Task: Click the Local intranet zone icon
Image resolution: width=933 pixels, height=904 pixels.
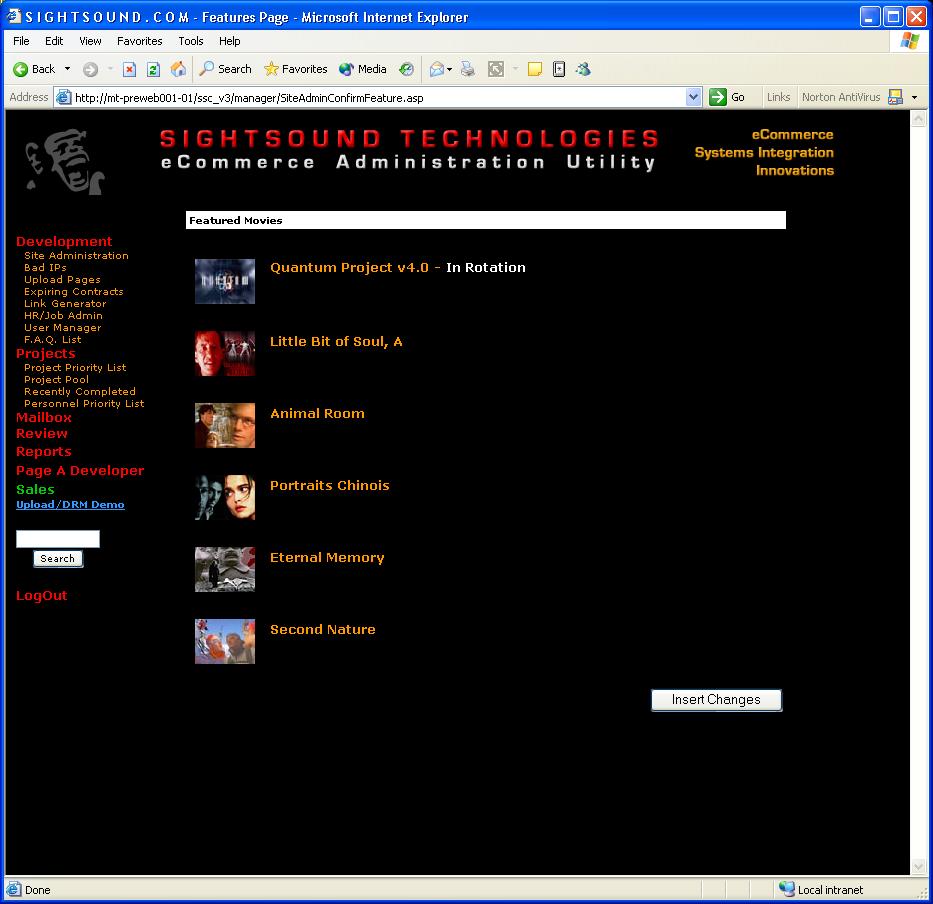Action: (787, 889)
